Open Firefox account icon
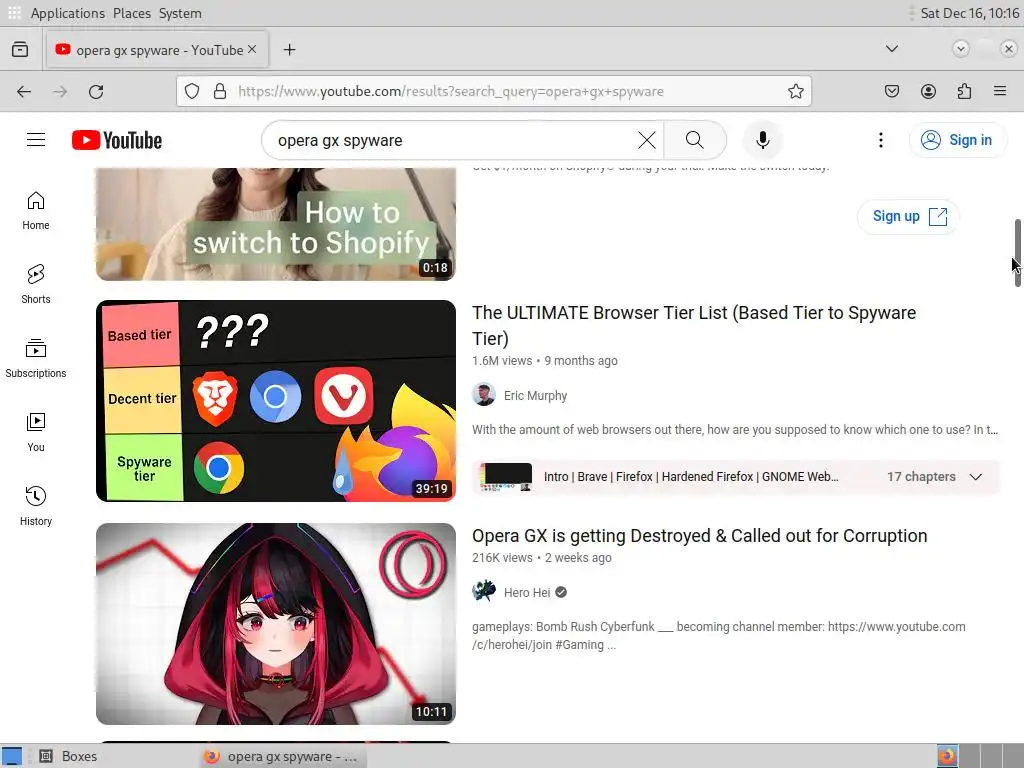Screen dimensions: 1024x768 tap(928, 91)
